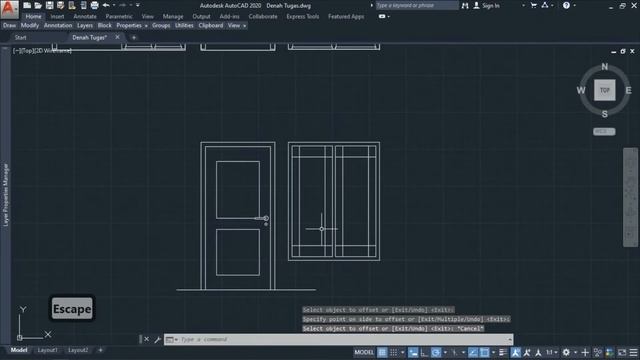
Task: Click the MODEL space button in status bar
Action: pos(364,352)
